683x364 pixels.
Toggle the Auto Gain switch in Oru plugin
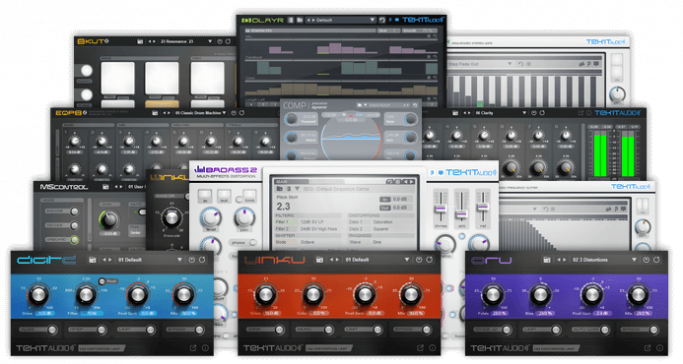coord(605,330)
